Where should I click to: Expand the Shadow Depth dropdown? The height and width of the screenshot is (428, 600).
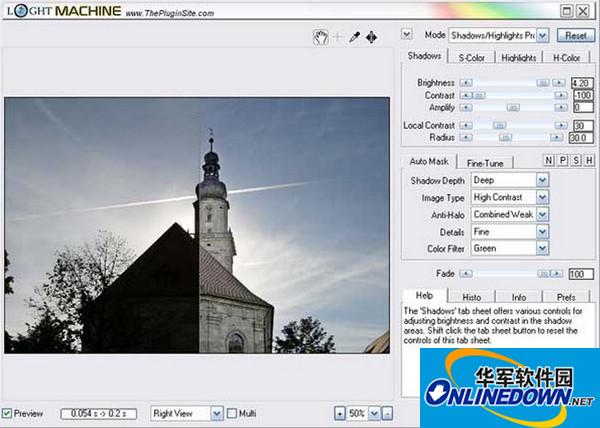[x=543, y=180]
